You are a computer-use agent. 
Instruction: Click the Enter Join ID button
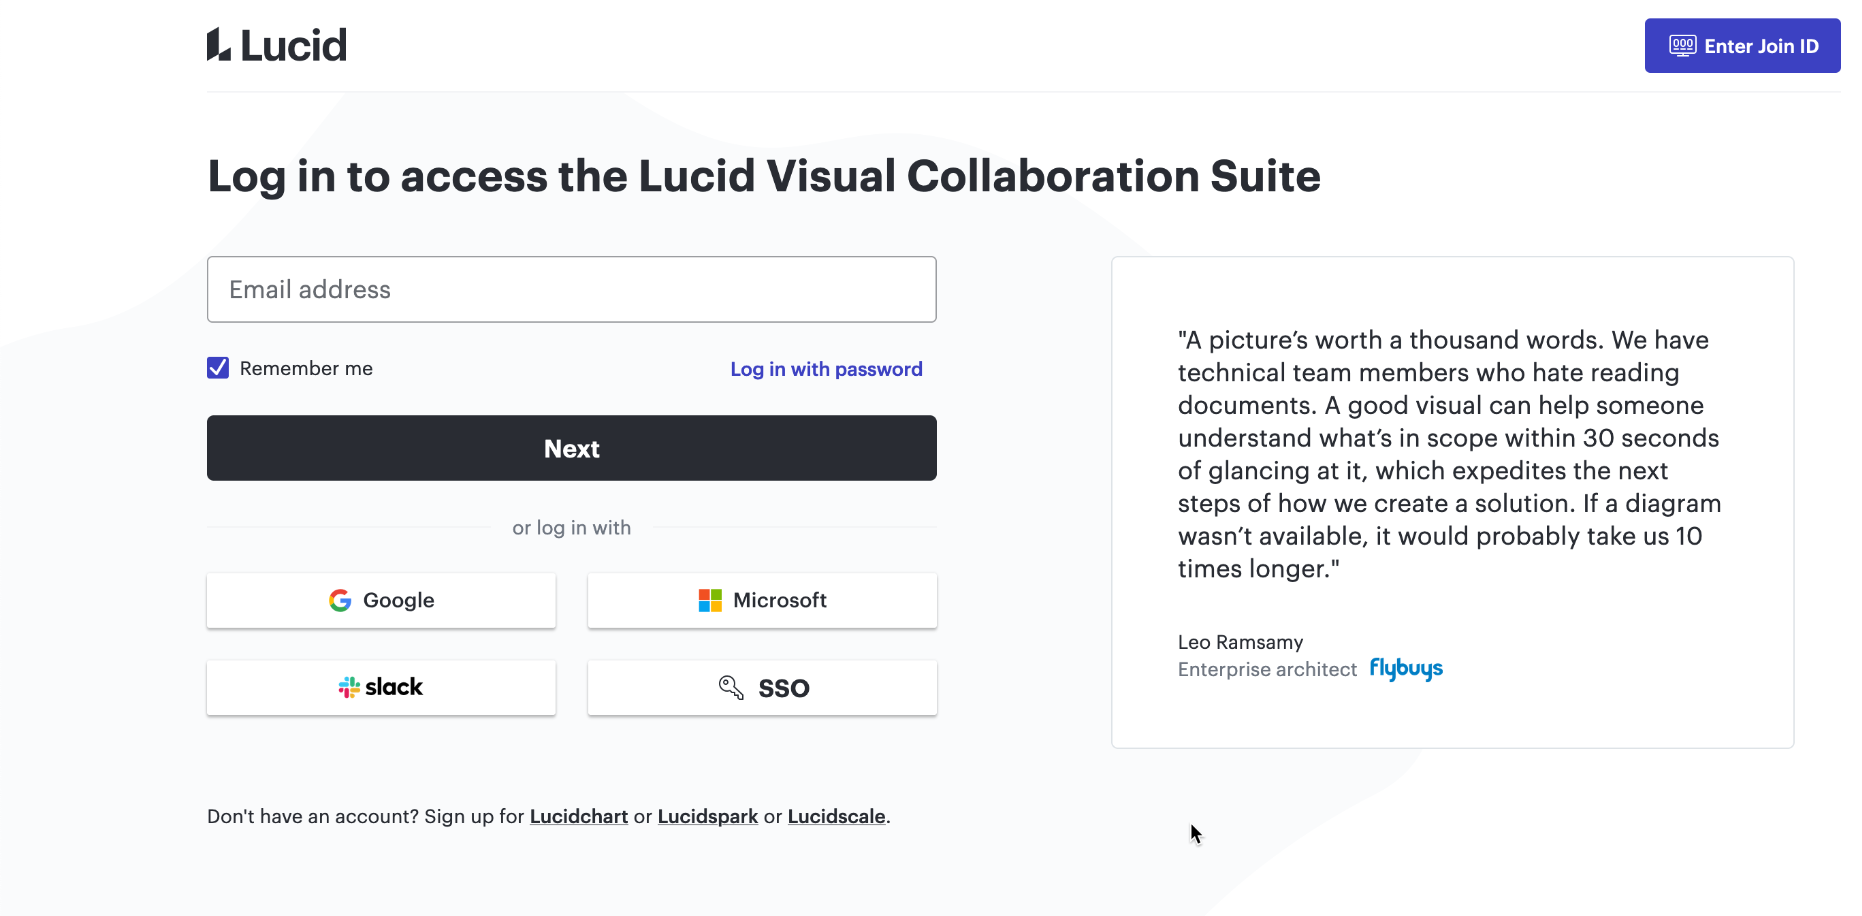tap(1742, 45)
